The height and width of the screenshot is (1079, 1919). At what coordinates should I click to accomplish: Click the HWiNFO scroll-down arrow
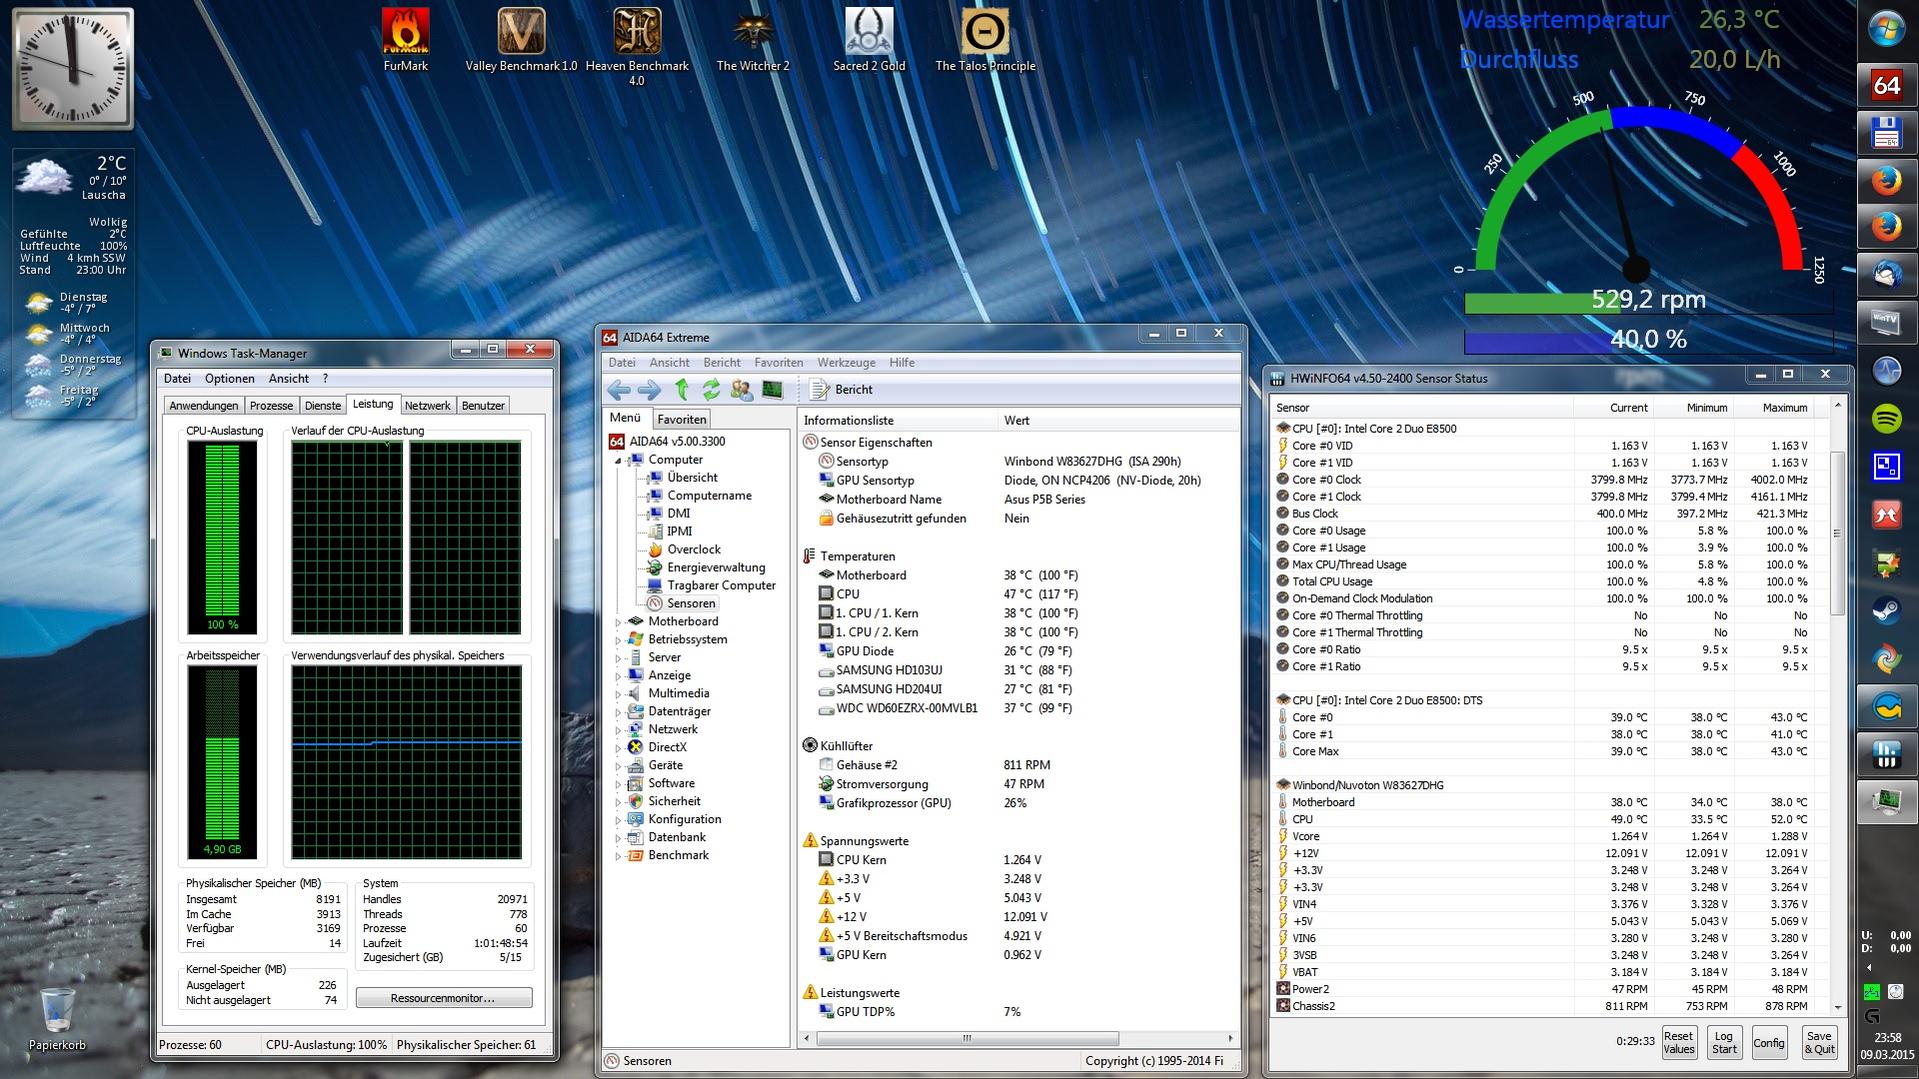point(1837,1007)
